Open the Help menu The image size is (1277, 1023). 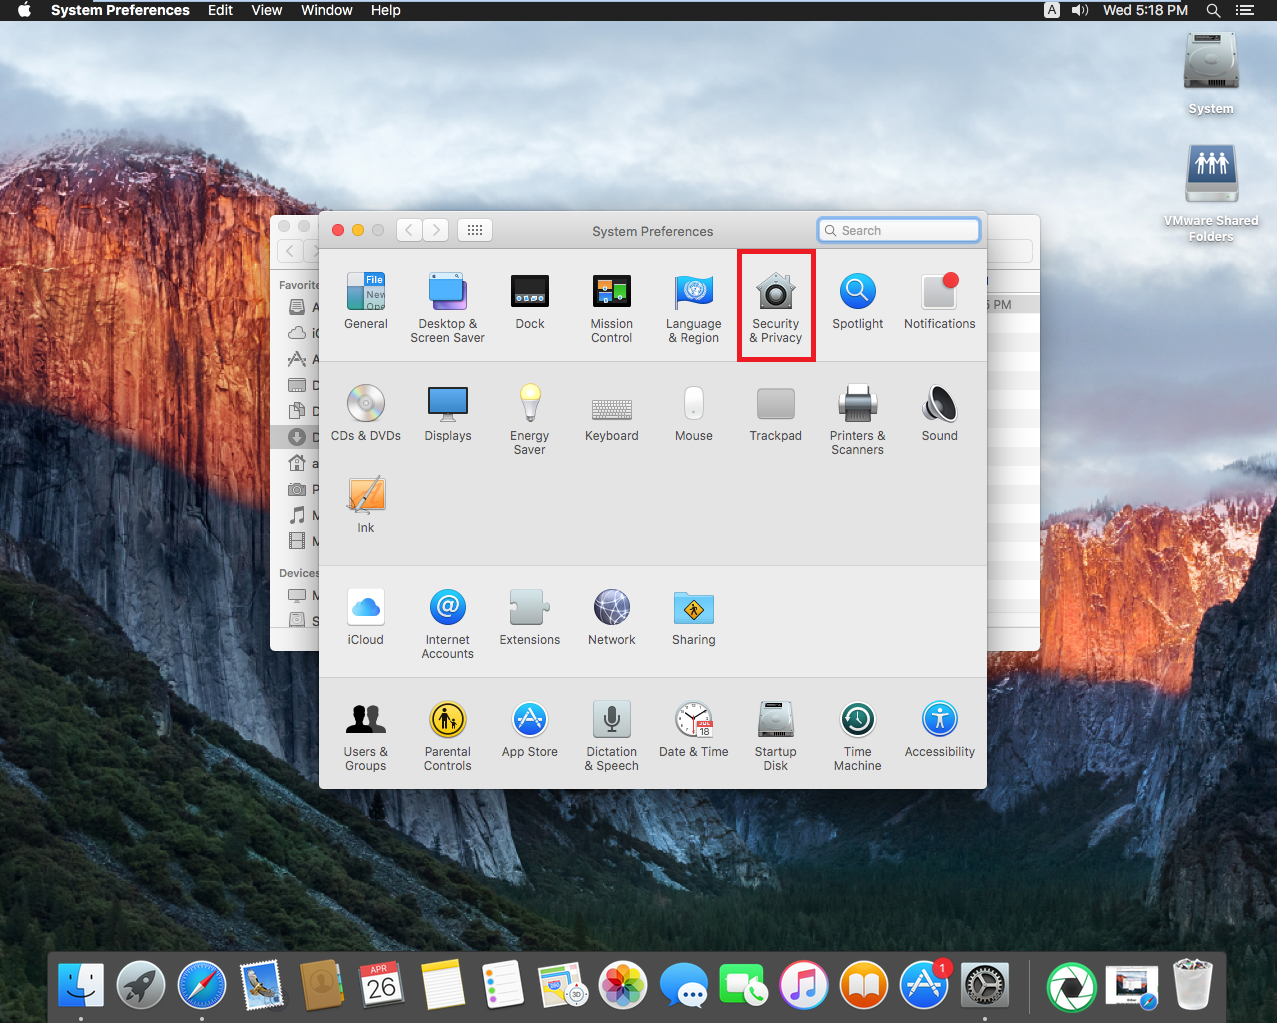386,10
